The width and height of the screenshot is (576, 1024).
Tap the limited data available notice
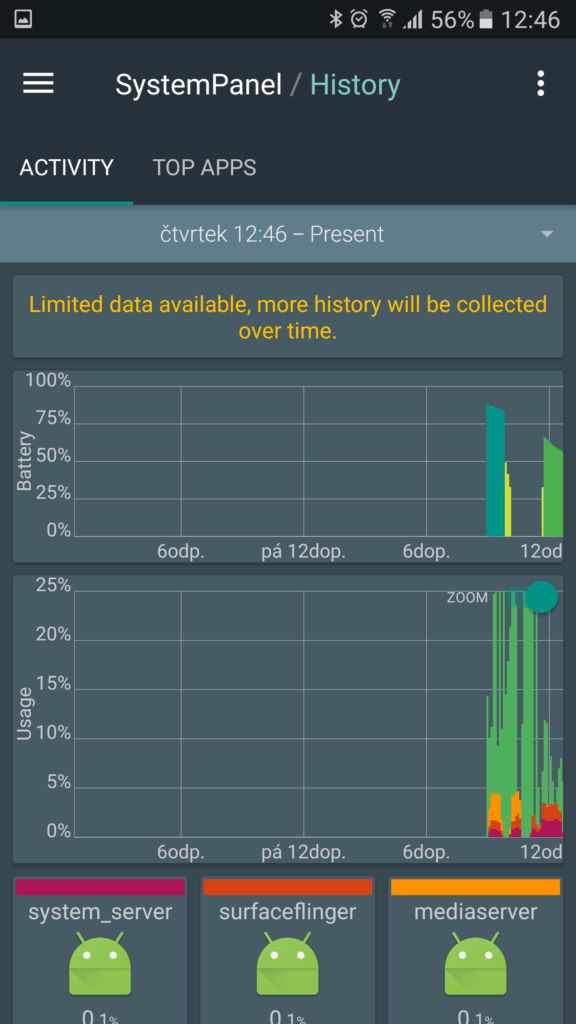point(288,317)
